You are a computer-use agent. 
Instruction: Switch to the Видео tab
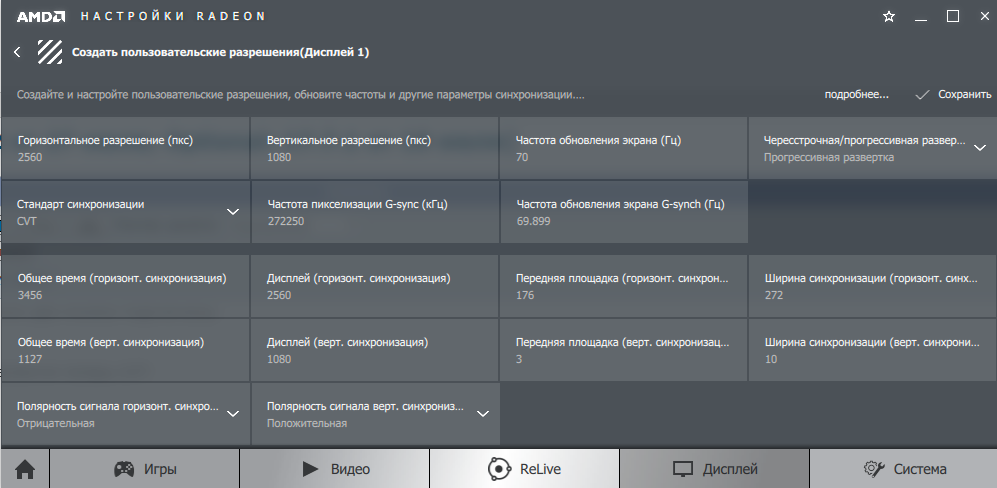pos(334,468)
